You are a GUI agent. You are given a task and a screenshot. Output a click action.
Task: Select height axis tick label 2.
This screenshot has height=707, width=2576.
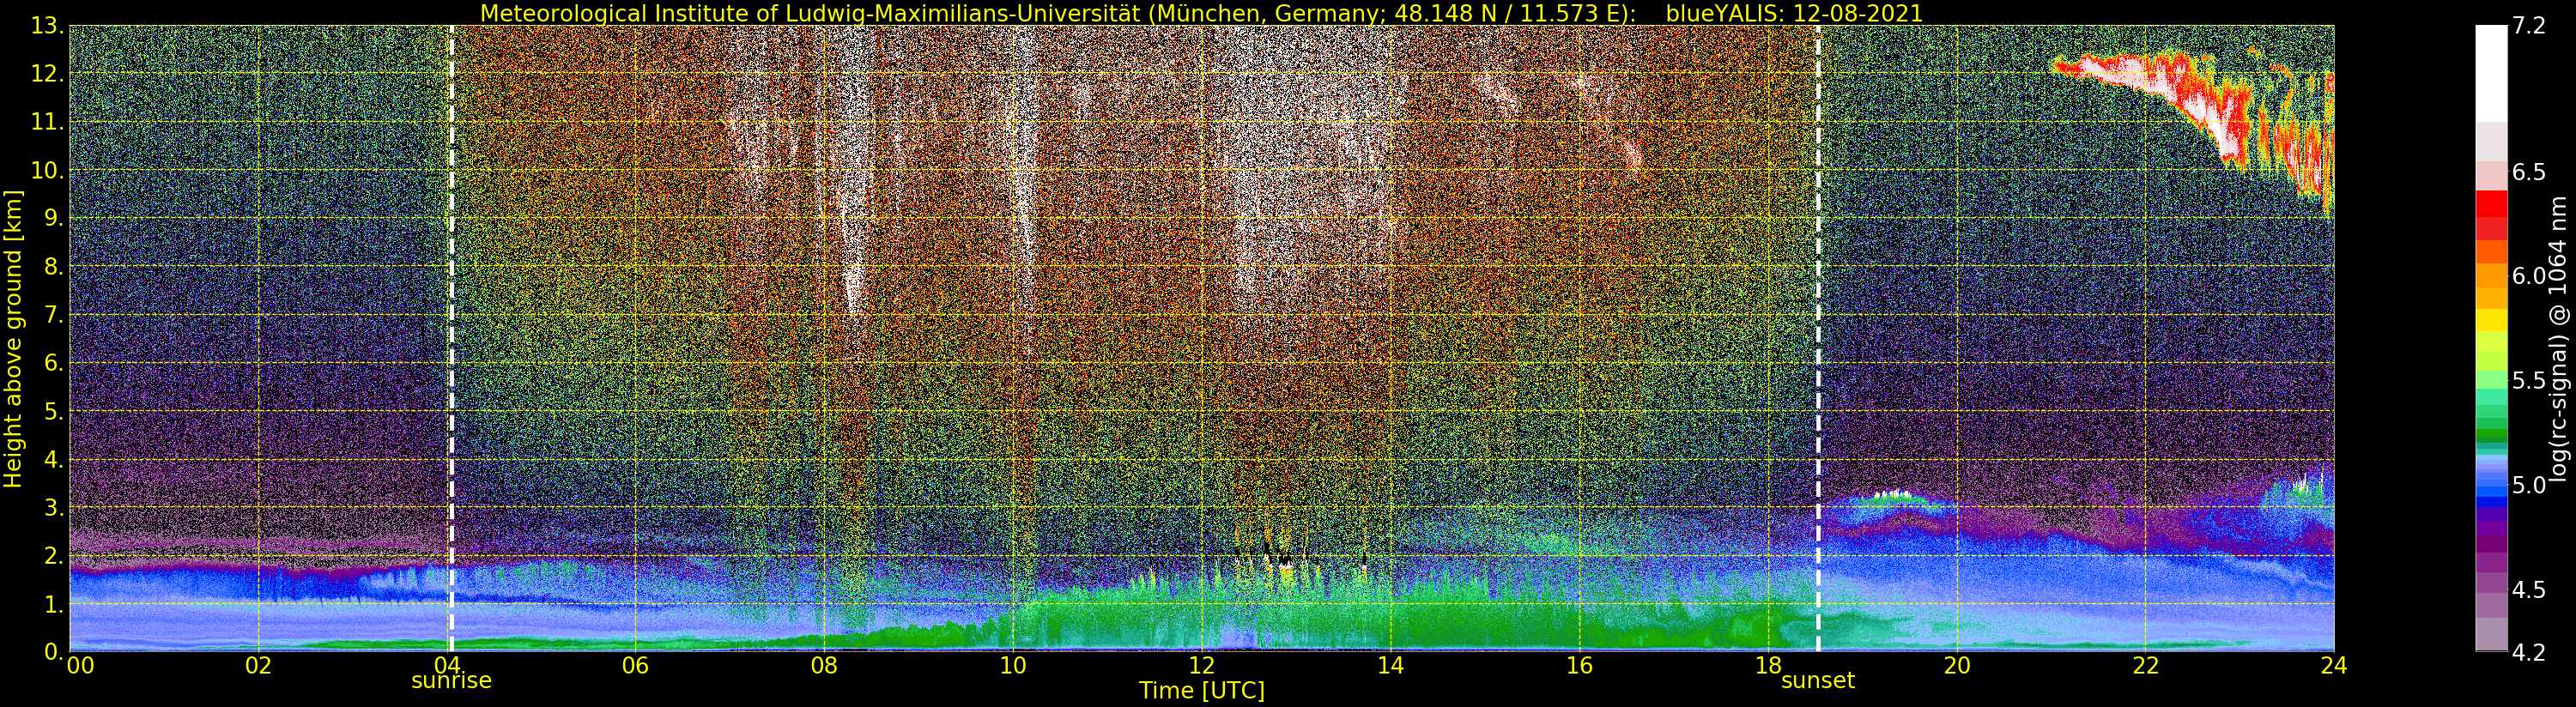53,556
